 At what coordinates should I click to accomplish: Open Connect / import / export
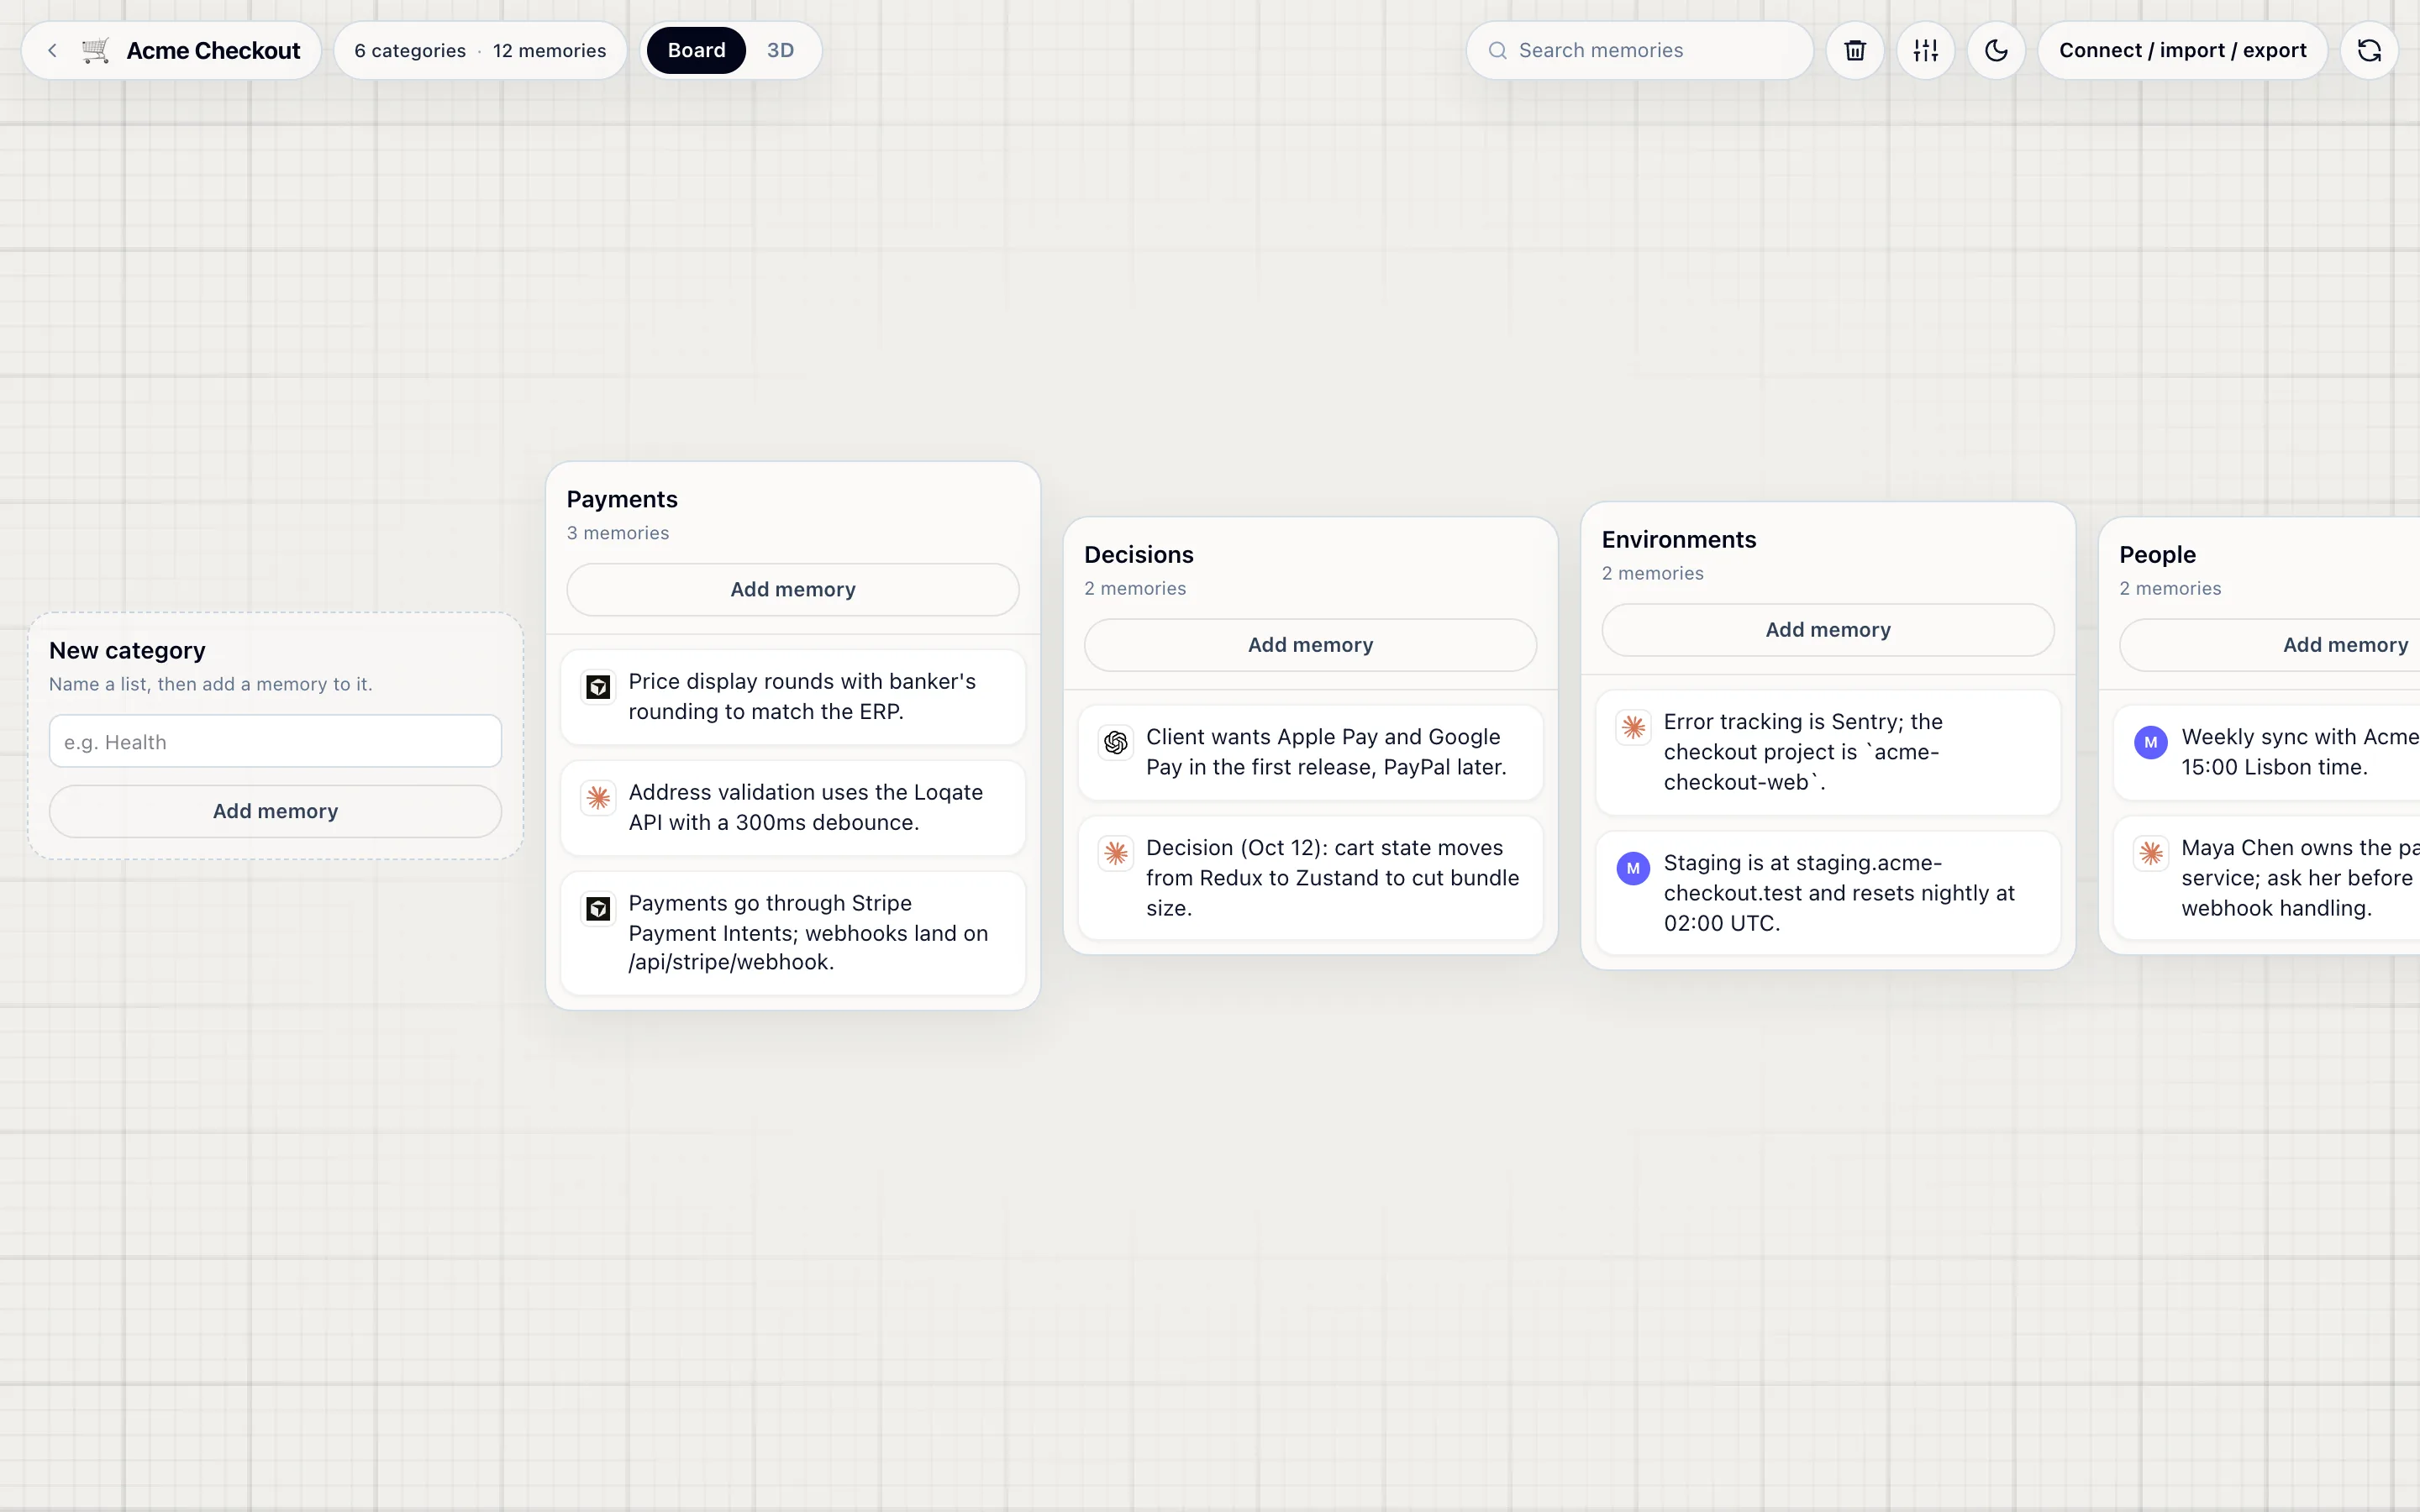click(x=2182, y=50)
